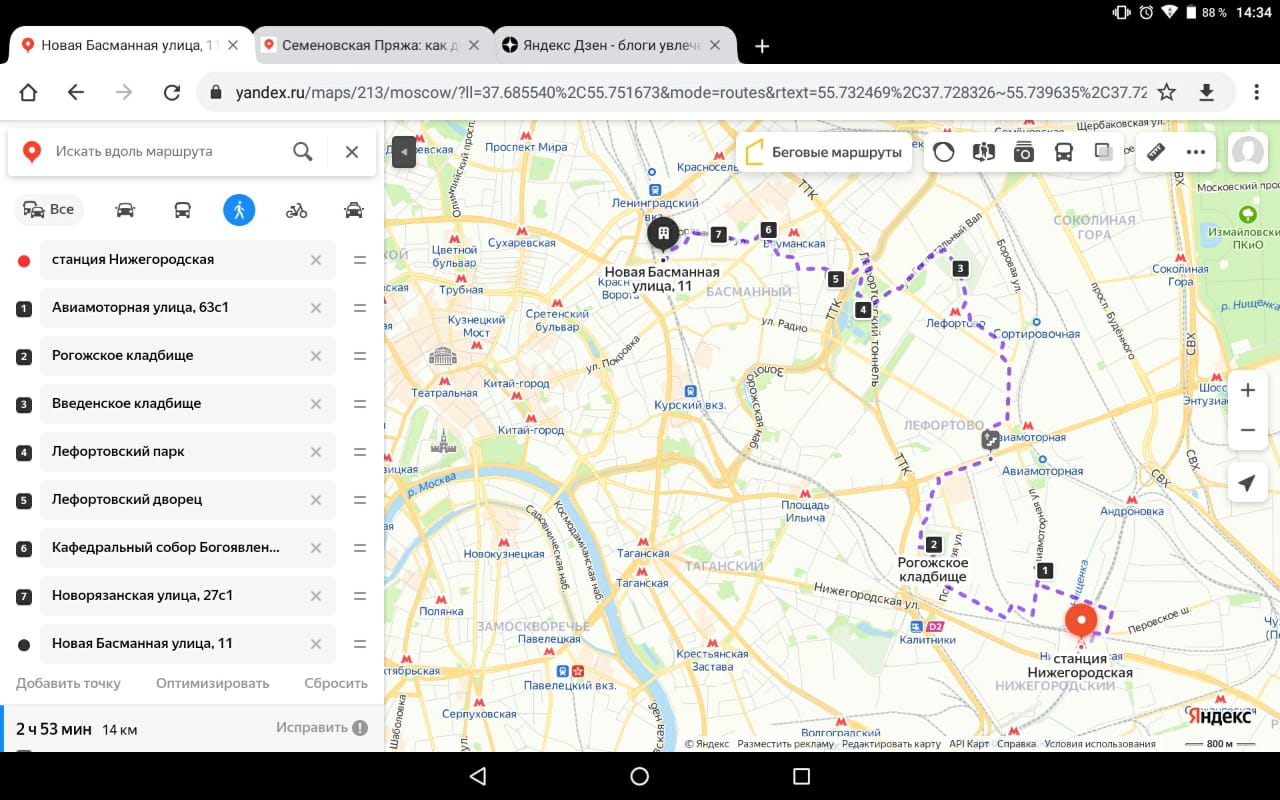The image size is (1280, 800).
Task: Switch to Семеновская Пряжа browser tab
Action: (371, 45)
